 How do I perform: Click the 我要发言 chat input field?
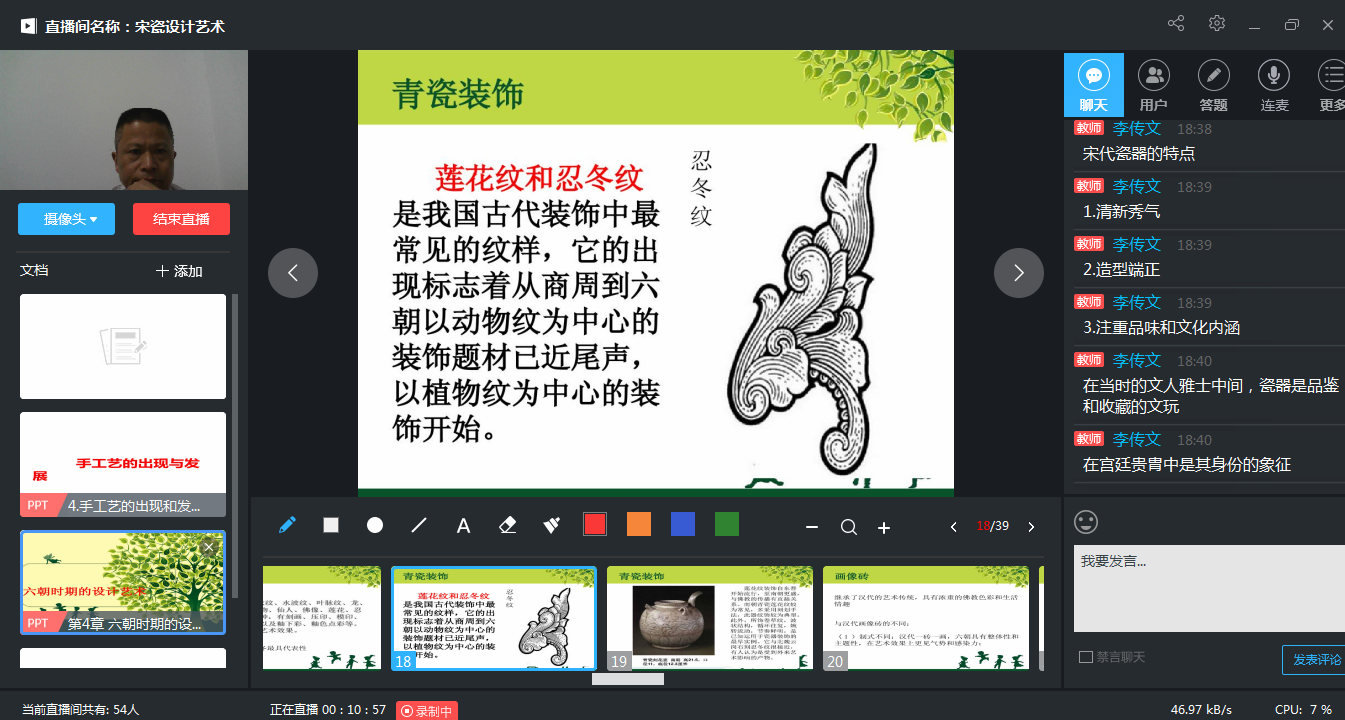[x=1208, y=588]
